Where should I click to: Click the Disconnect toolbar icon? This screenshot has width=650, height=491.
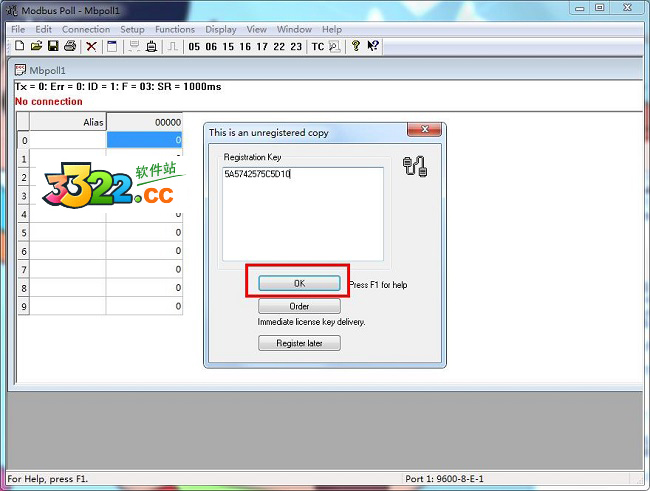(152, 46)
